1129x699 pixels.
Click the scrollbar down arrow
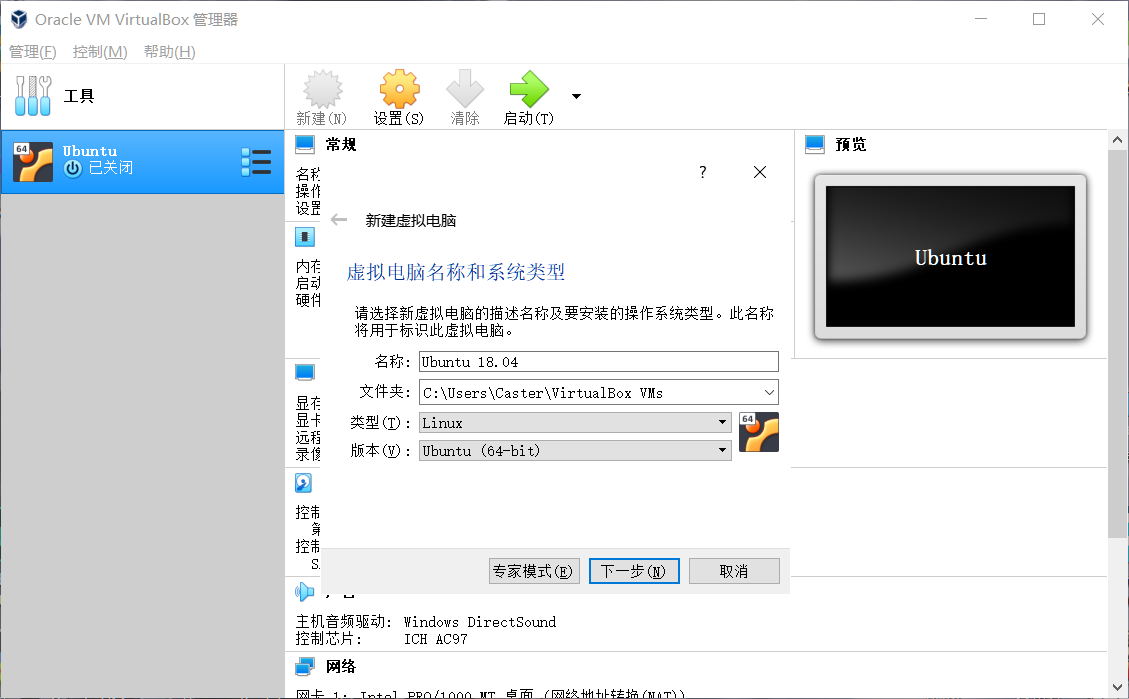click(x=1117, y=687)
